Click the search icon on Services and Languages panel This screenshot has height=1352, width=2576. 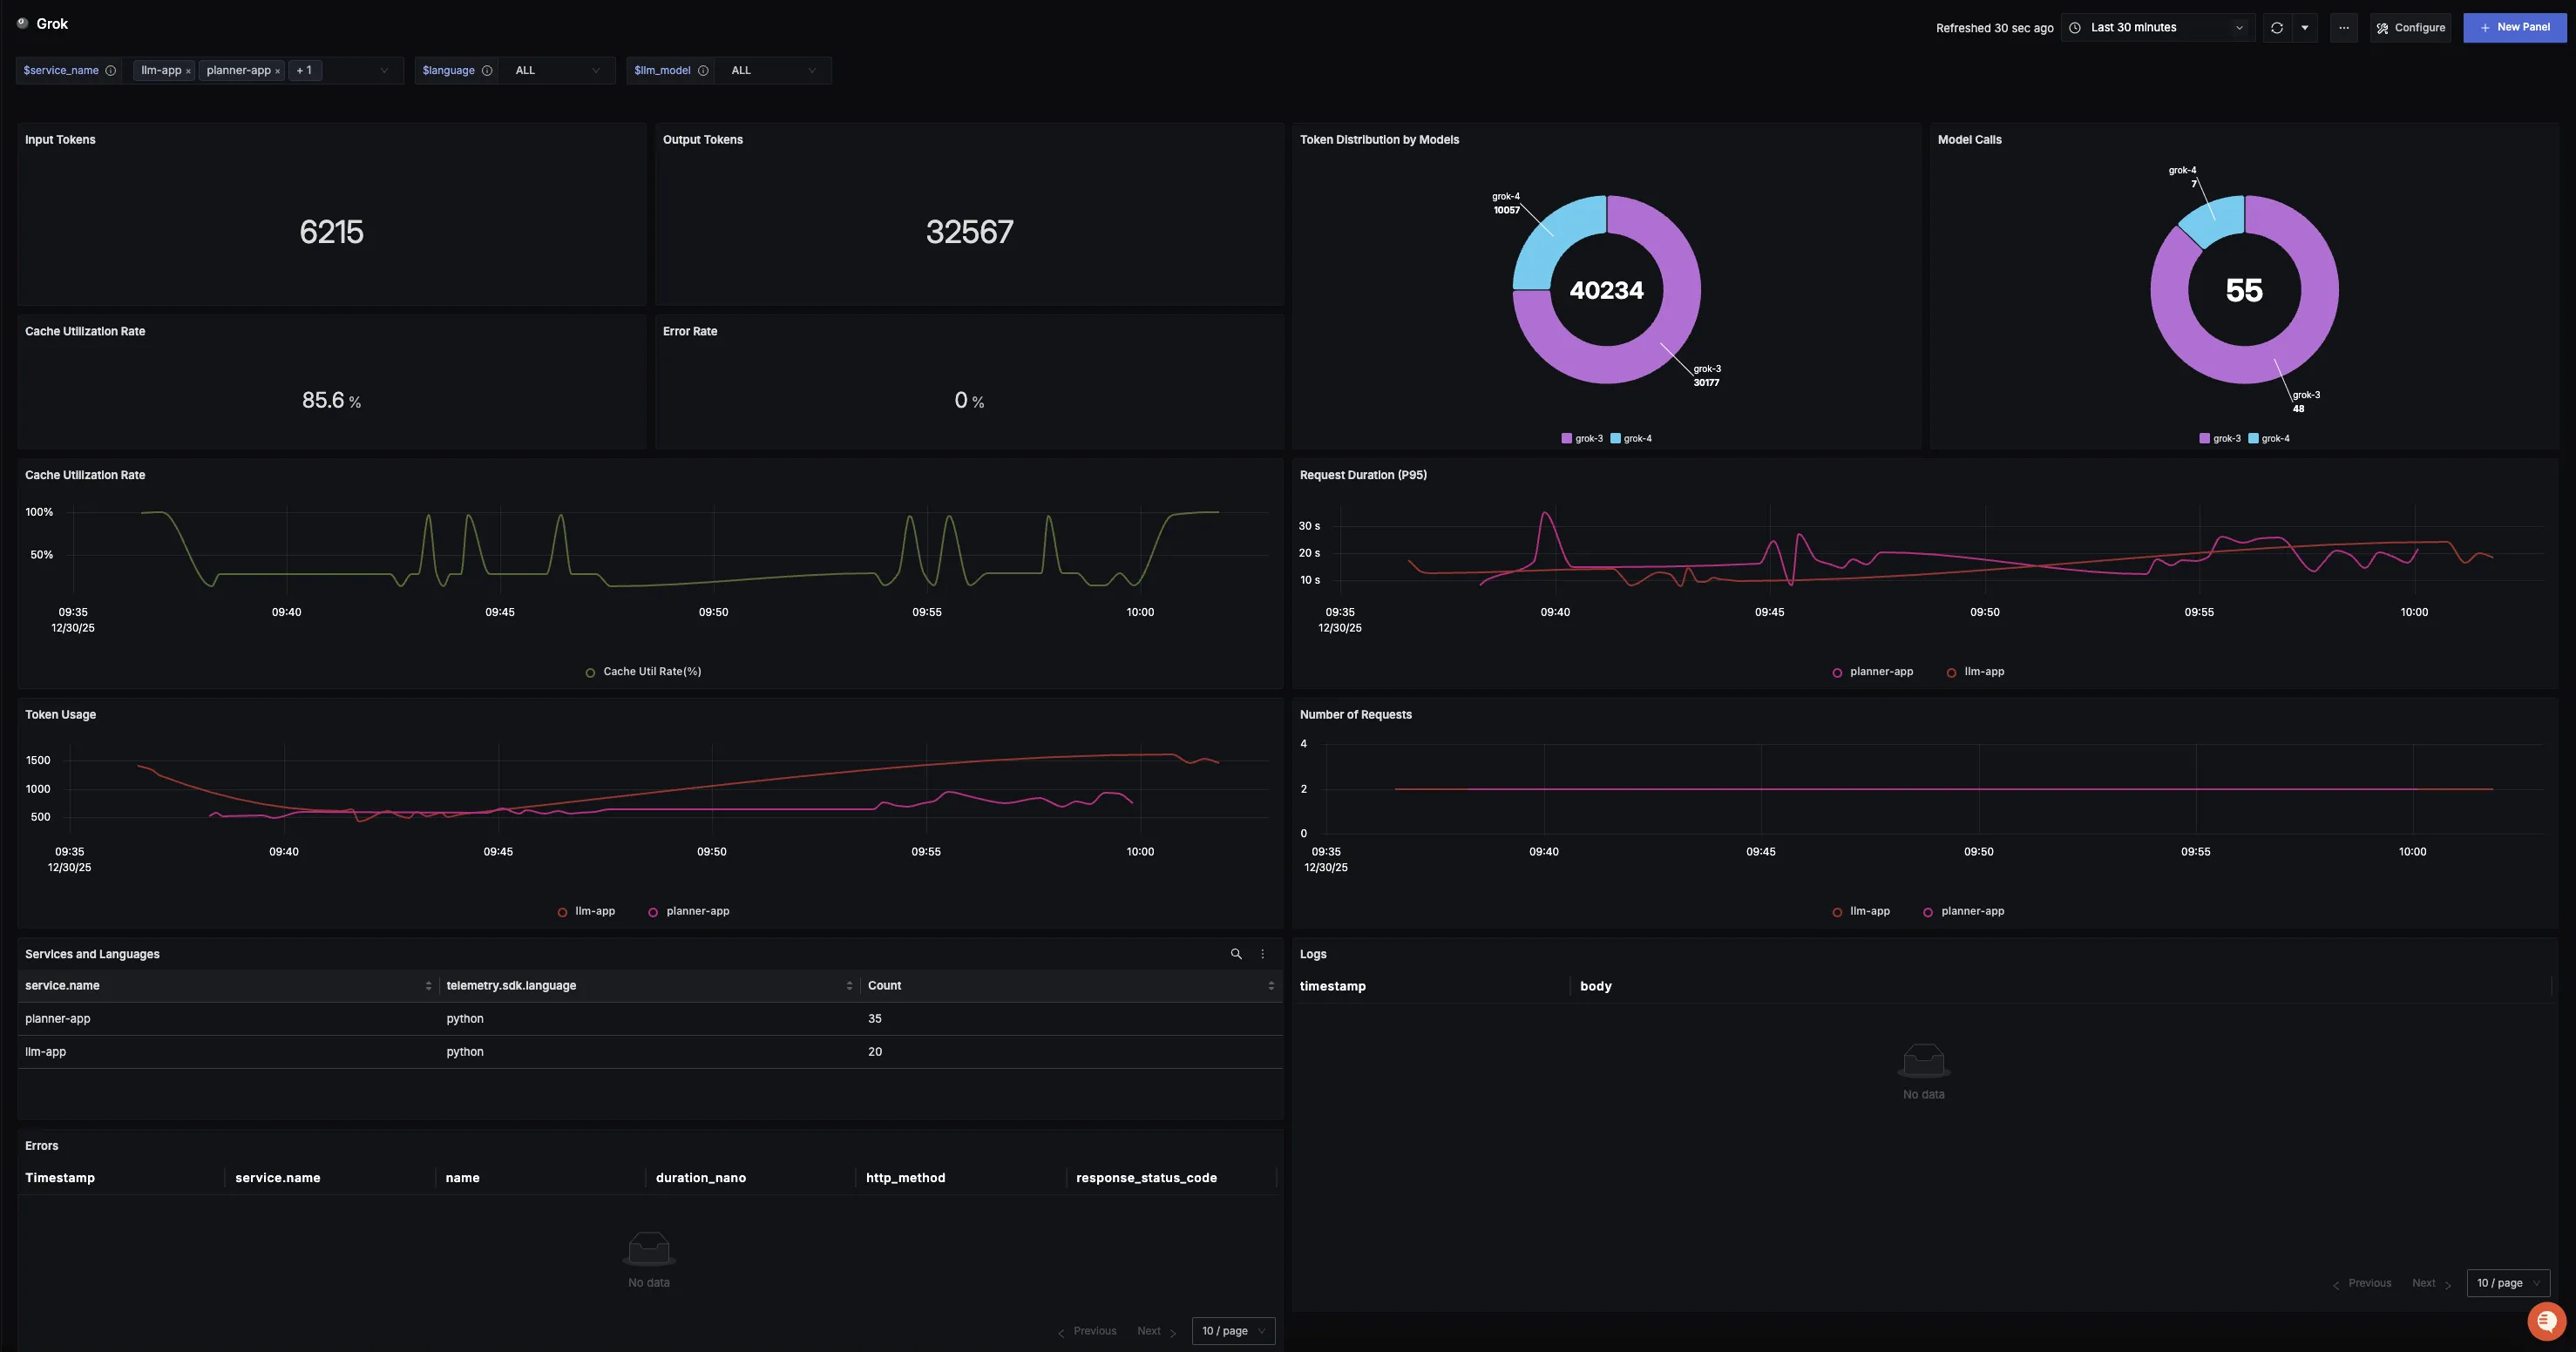coord(1237,954)
